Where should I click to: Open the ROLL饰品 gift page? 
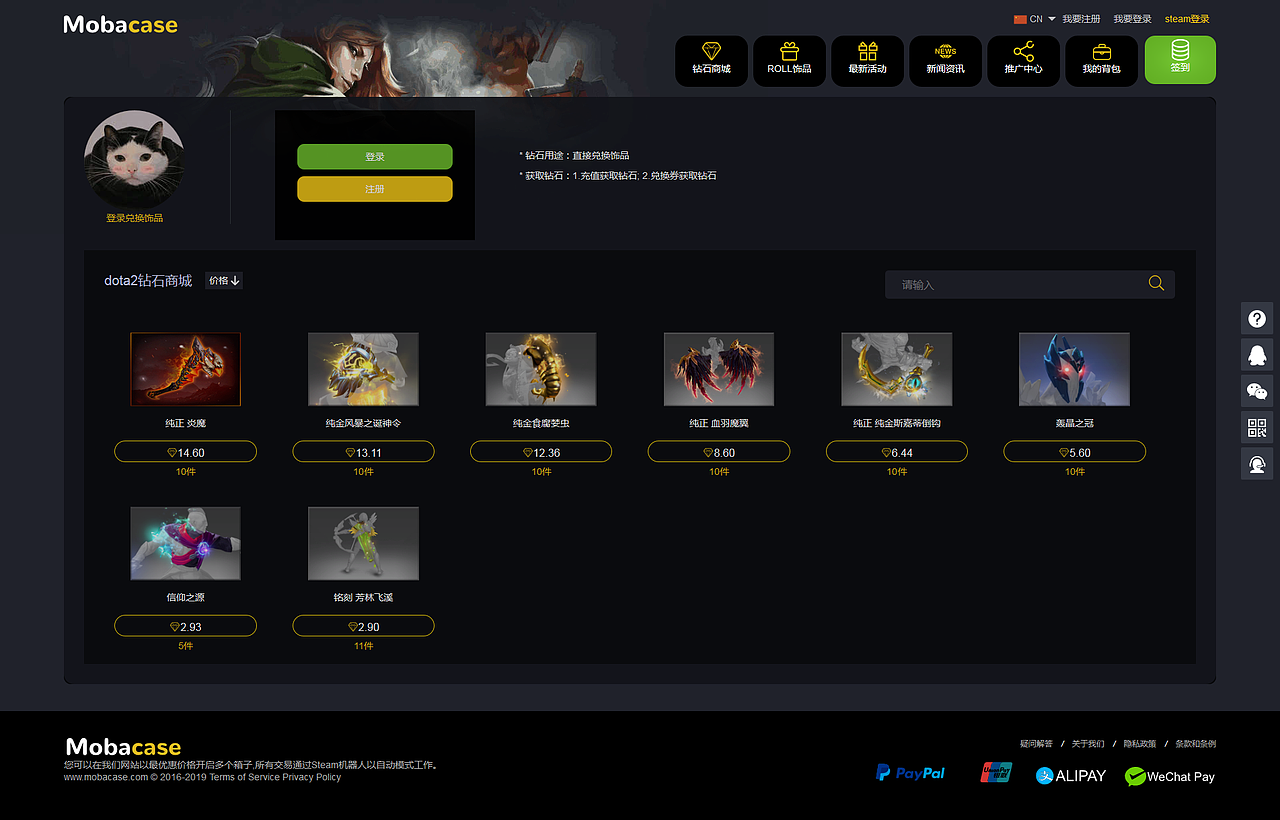coord(789,61)
